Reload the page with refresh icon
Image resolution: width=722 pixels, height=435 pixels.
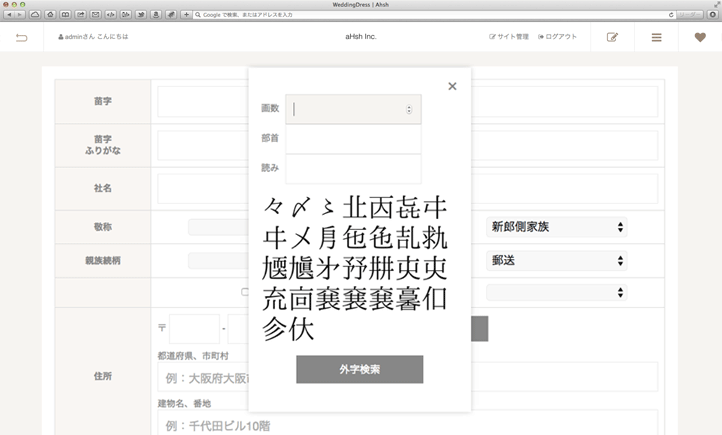[671, 15]
